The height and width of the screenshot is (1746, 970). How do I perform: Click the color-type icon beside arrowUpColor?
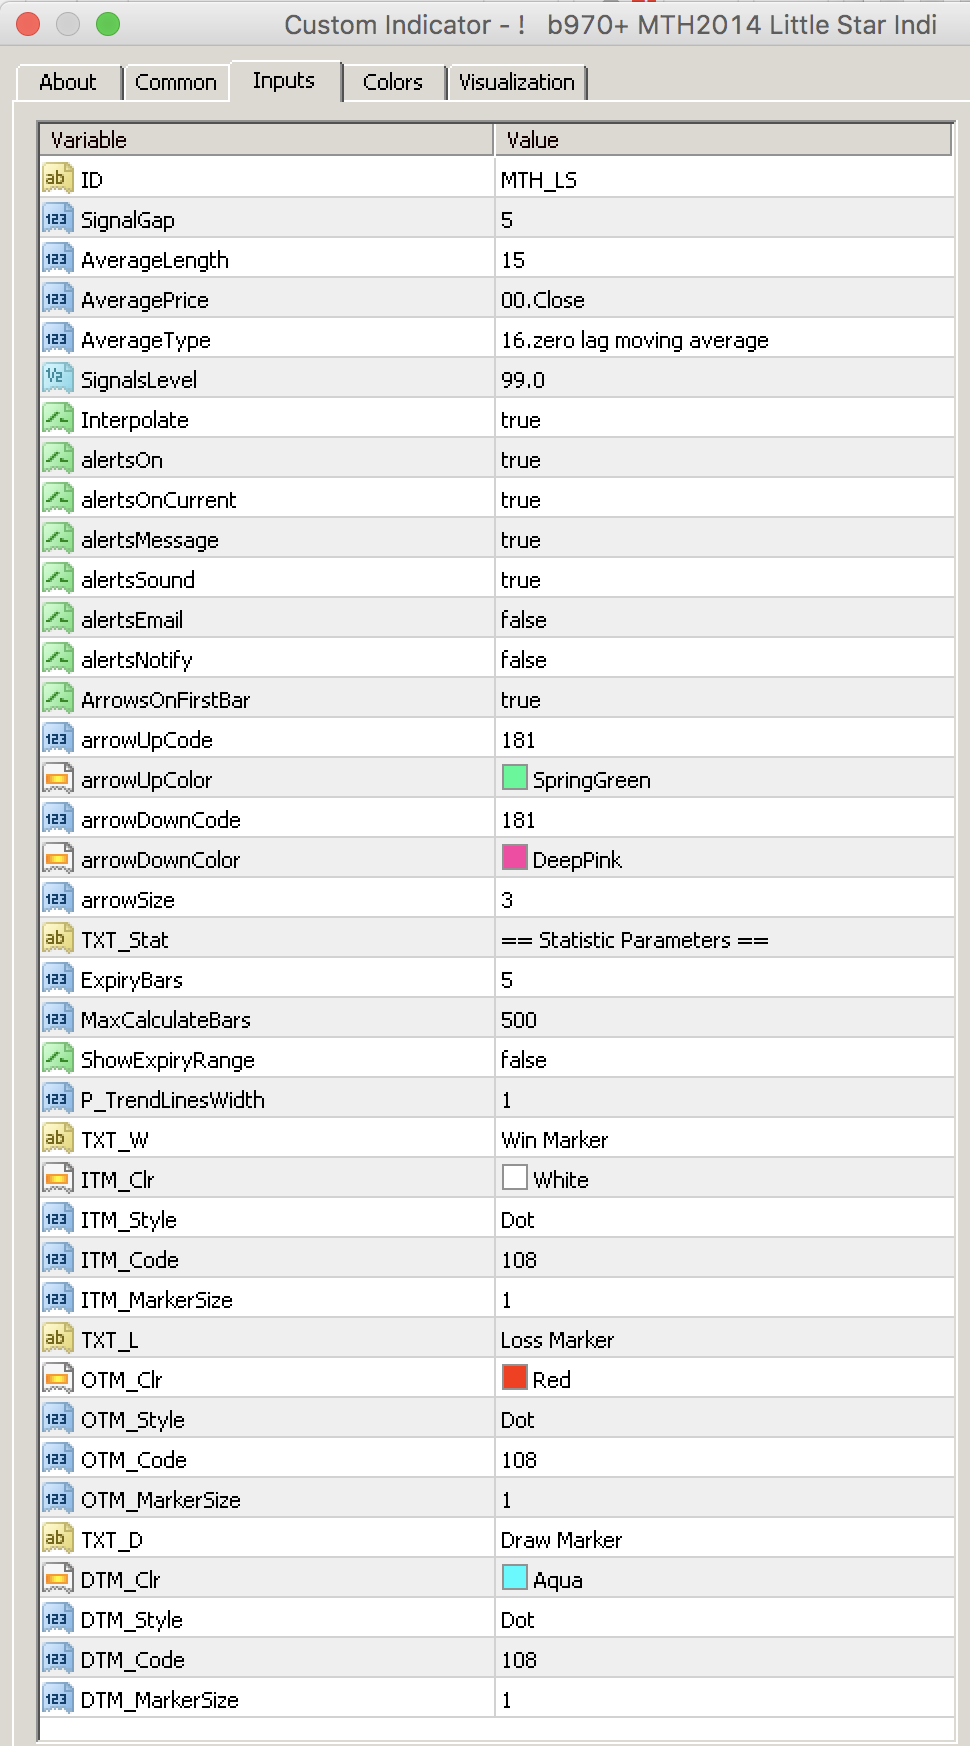(57, 779)
